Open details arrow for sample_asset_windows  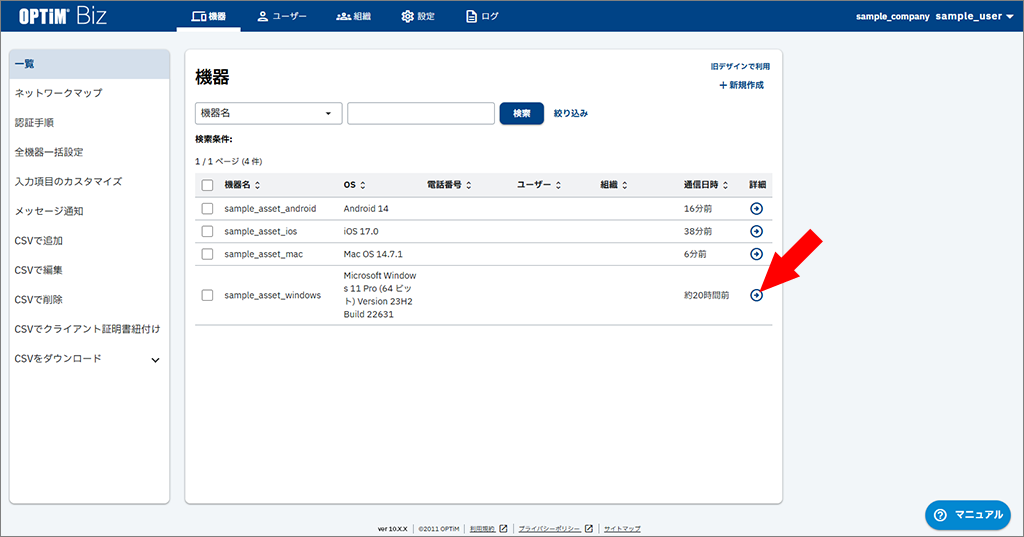tap(756, 295)
